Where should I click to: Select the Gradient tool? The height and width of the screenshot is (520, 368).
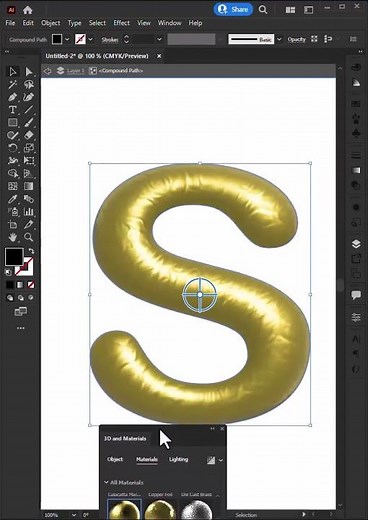29,186
